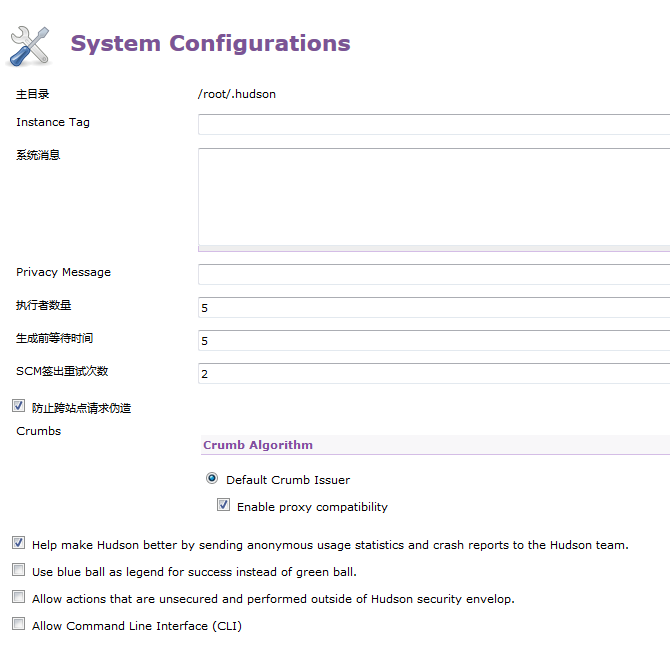Click the Privacy Message label
Image resolution: width=670 pixels, height=649 pixels.
point(63,272)
